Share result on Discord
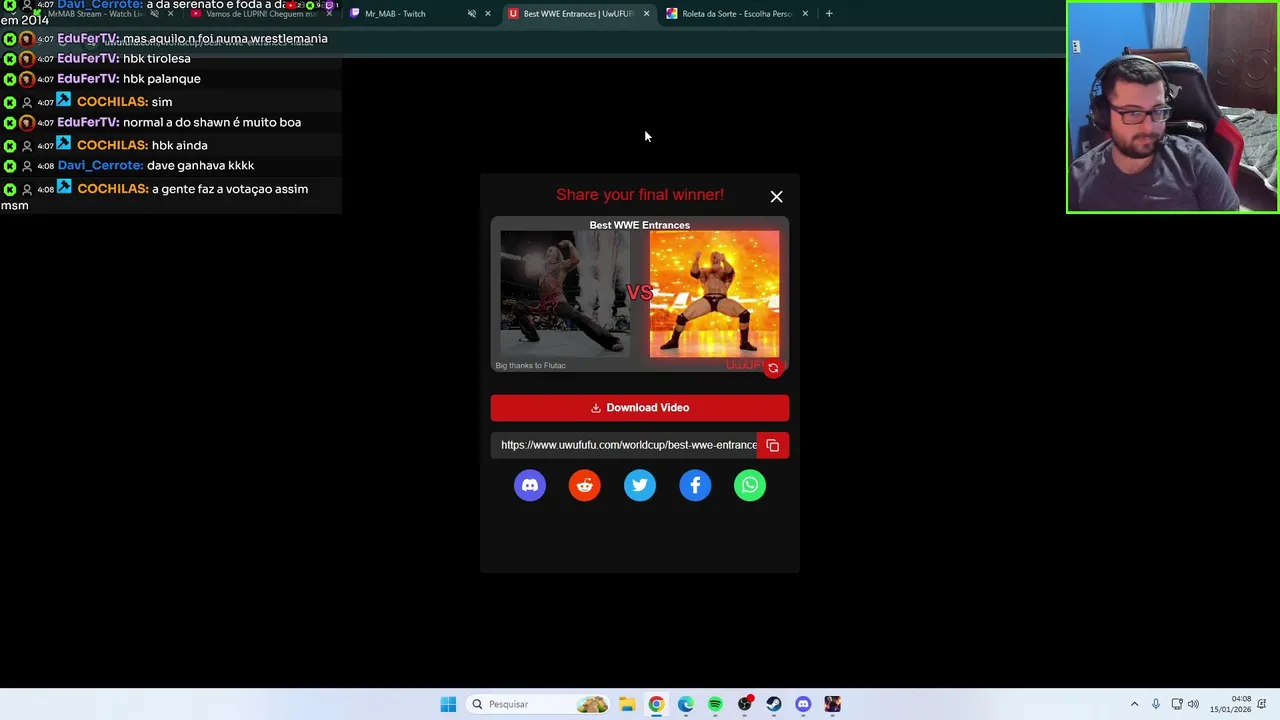This screenshot has width=1280, height=720. point(530,485)
